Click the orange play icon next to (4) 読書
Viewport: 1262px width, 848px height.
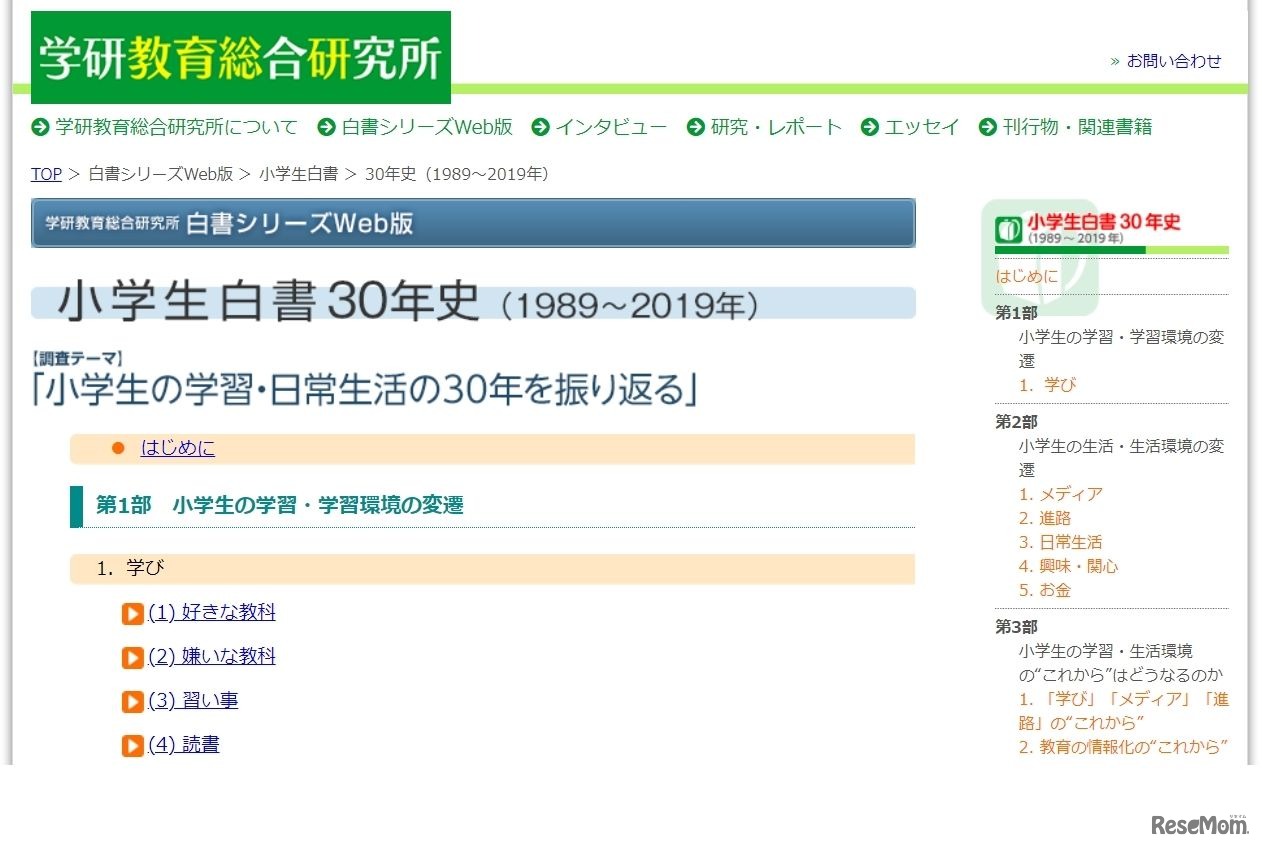[133, 746]
